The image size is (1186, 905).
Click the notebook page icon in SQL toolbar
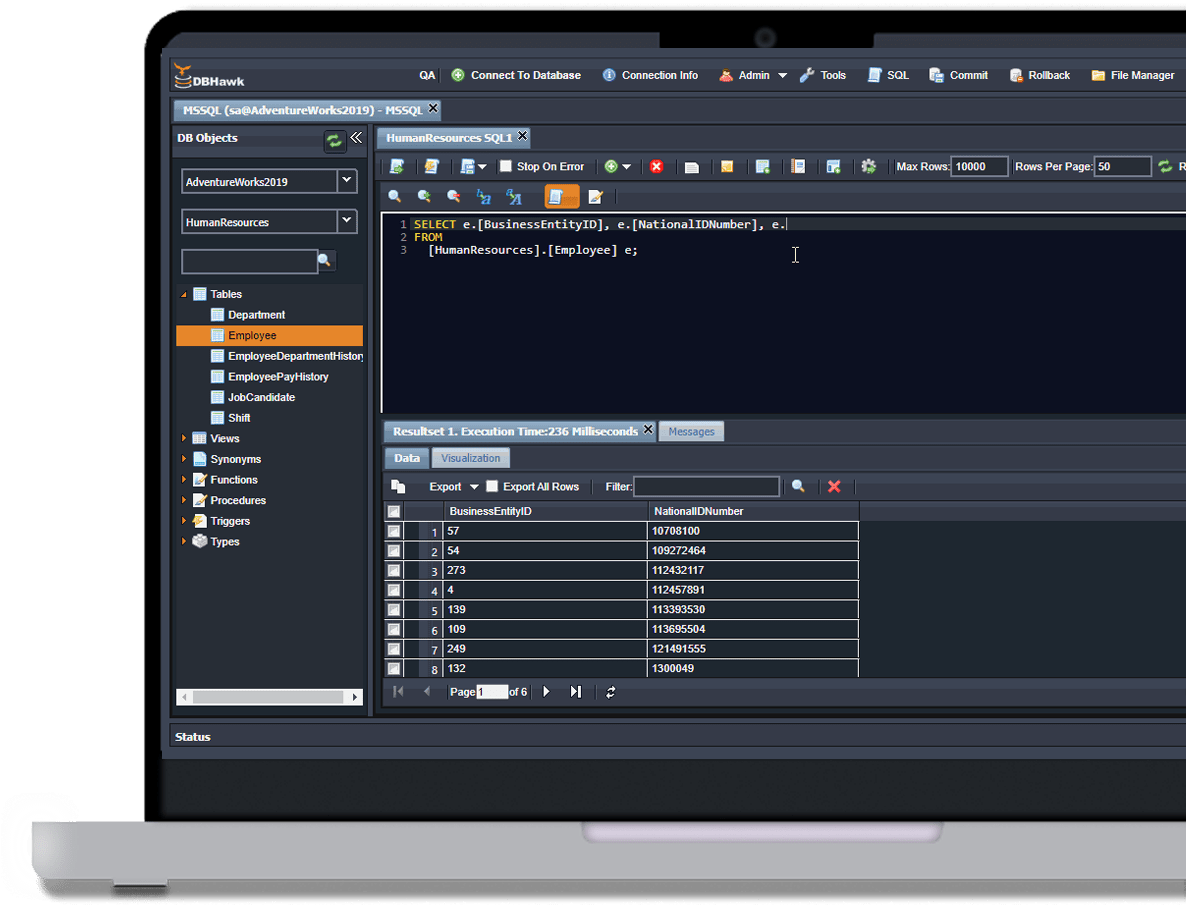798,166
